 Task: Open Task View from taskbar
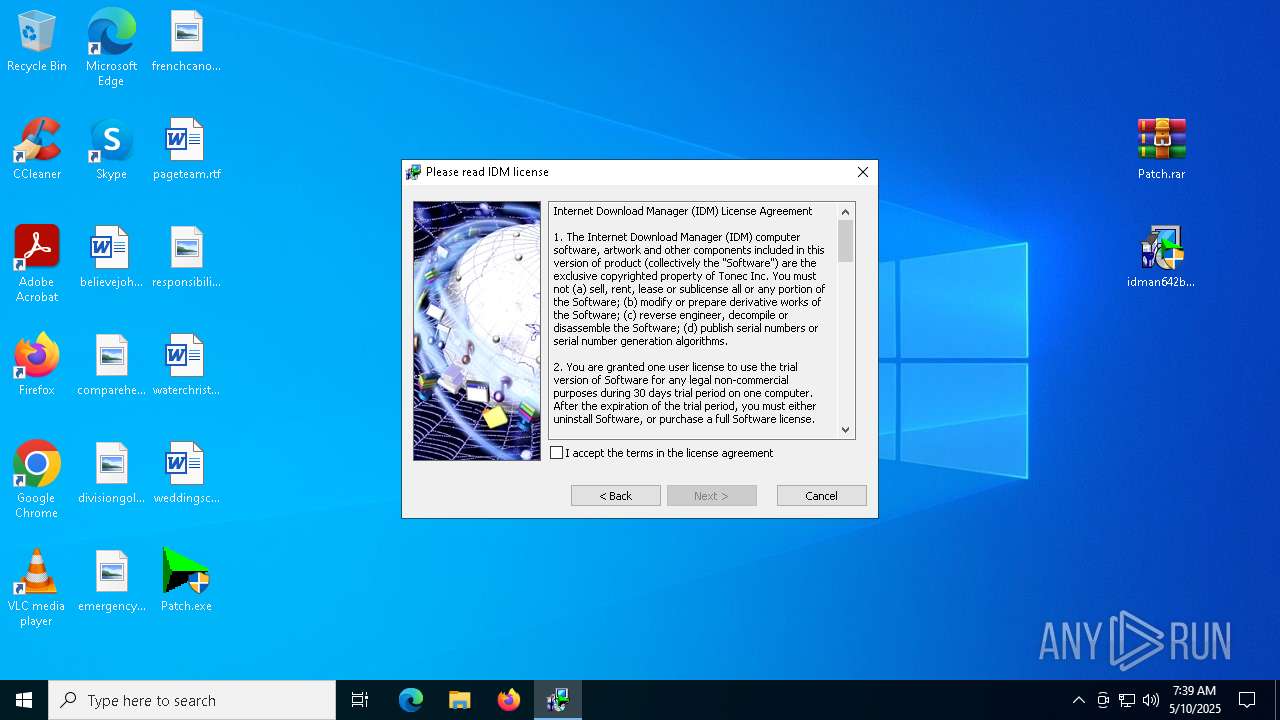pyautogui.click(x=360, y=700)
